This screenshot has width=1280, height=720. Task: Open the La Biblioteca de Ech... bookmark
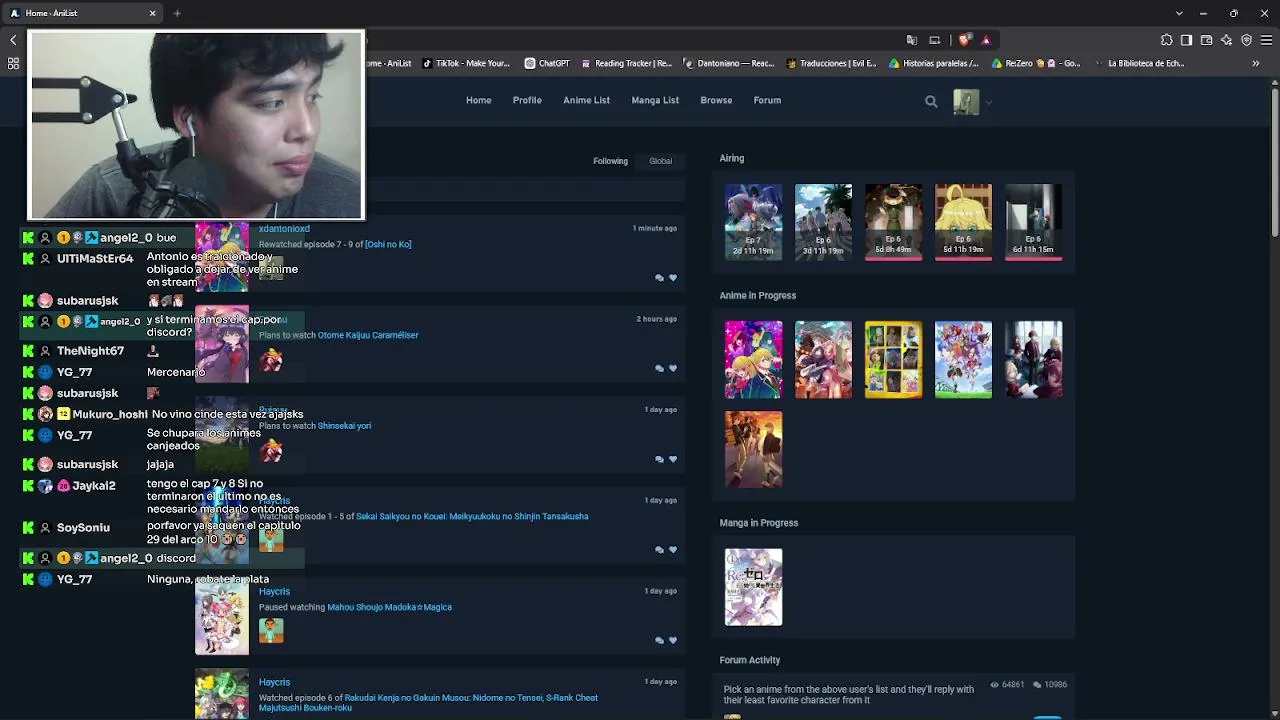tap(1138, 63)
